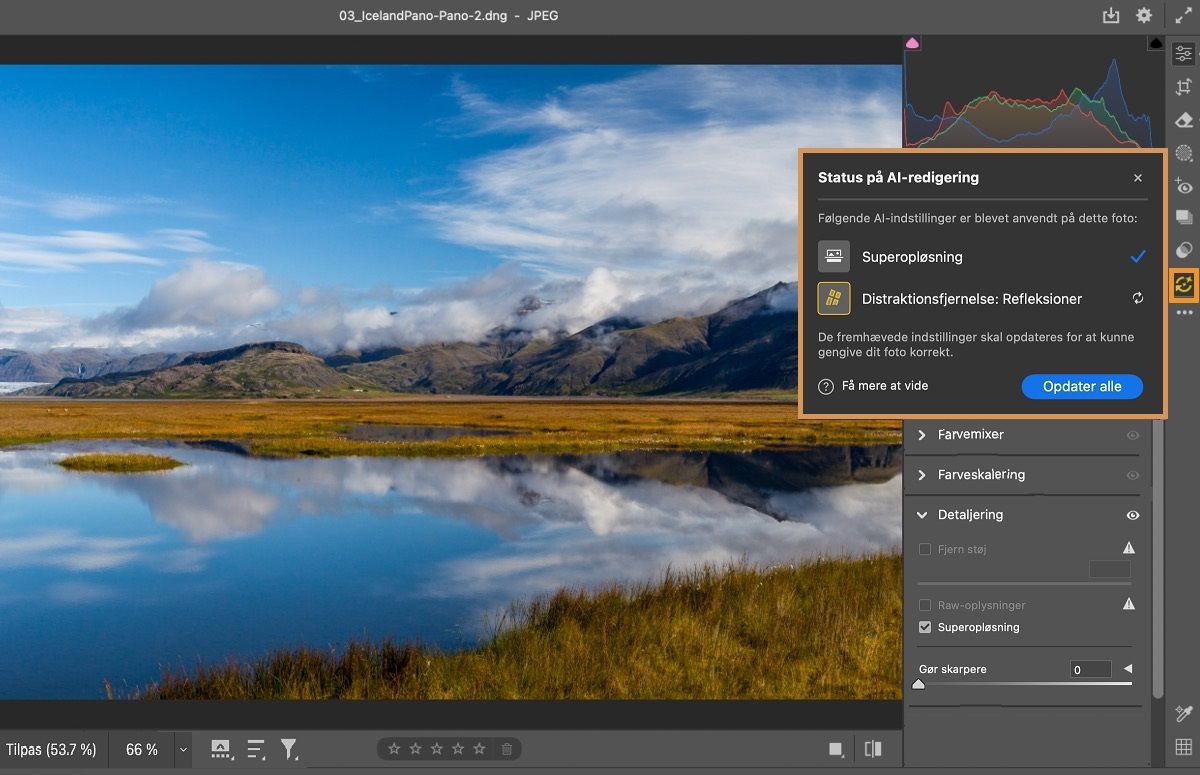Screen dimensions: 1200x775
Task: Click the question mark help icon
Action: 826,386
